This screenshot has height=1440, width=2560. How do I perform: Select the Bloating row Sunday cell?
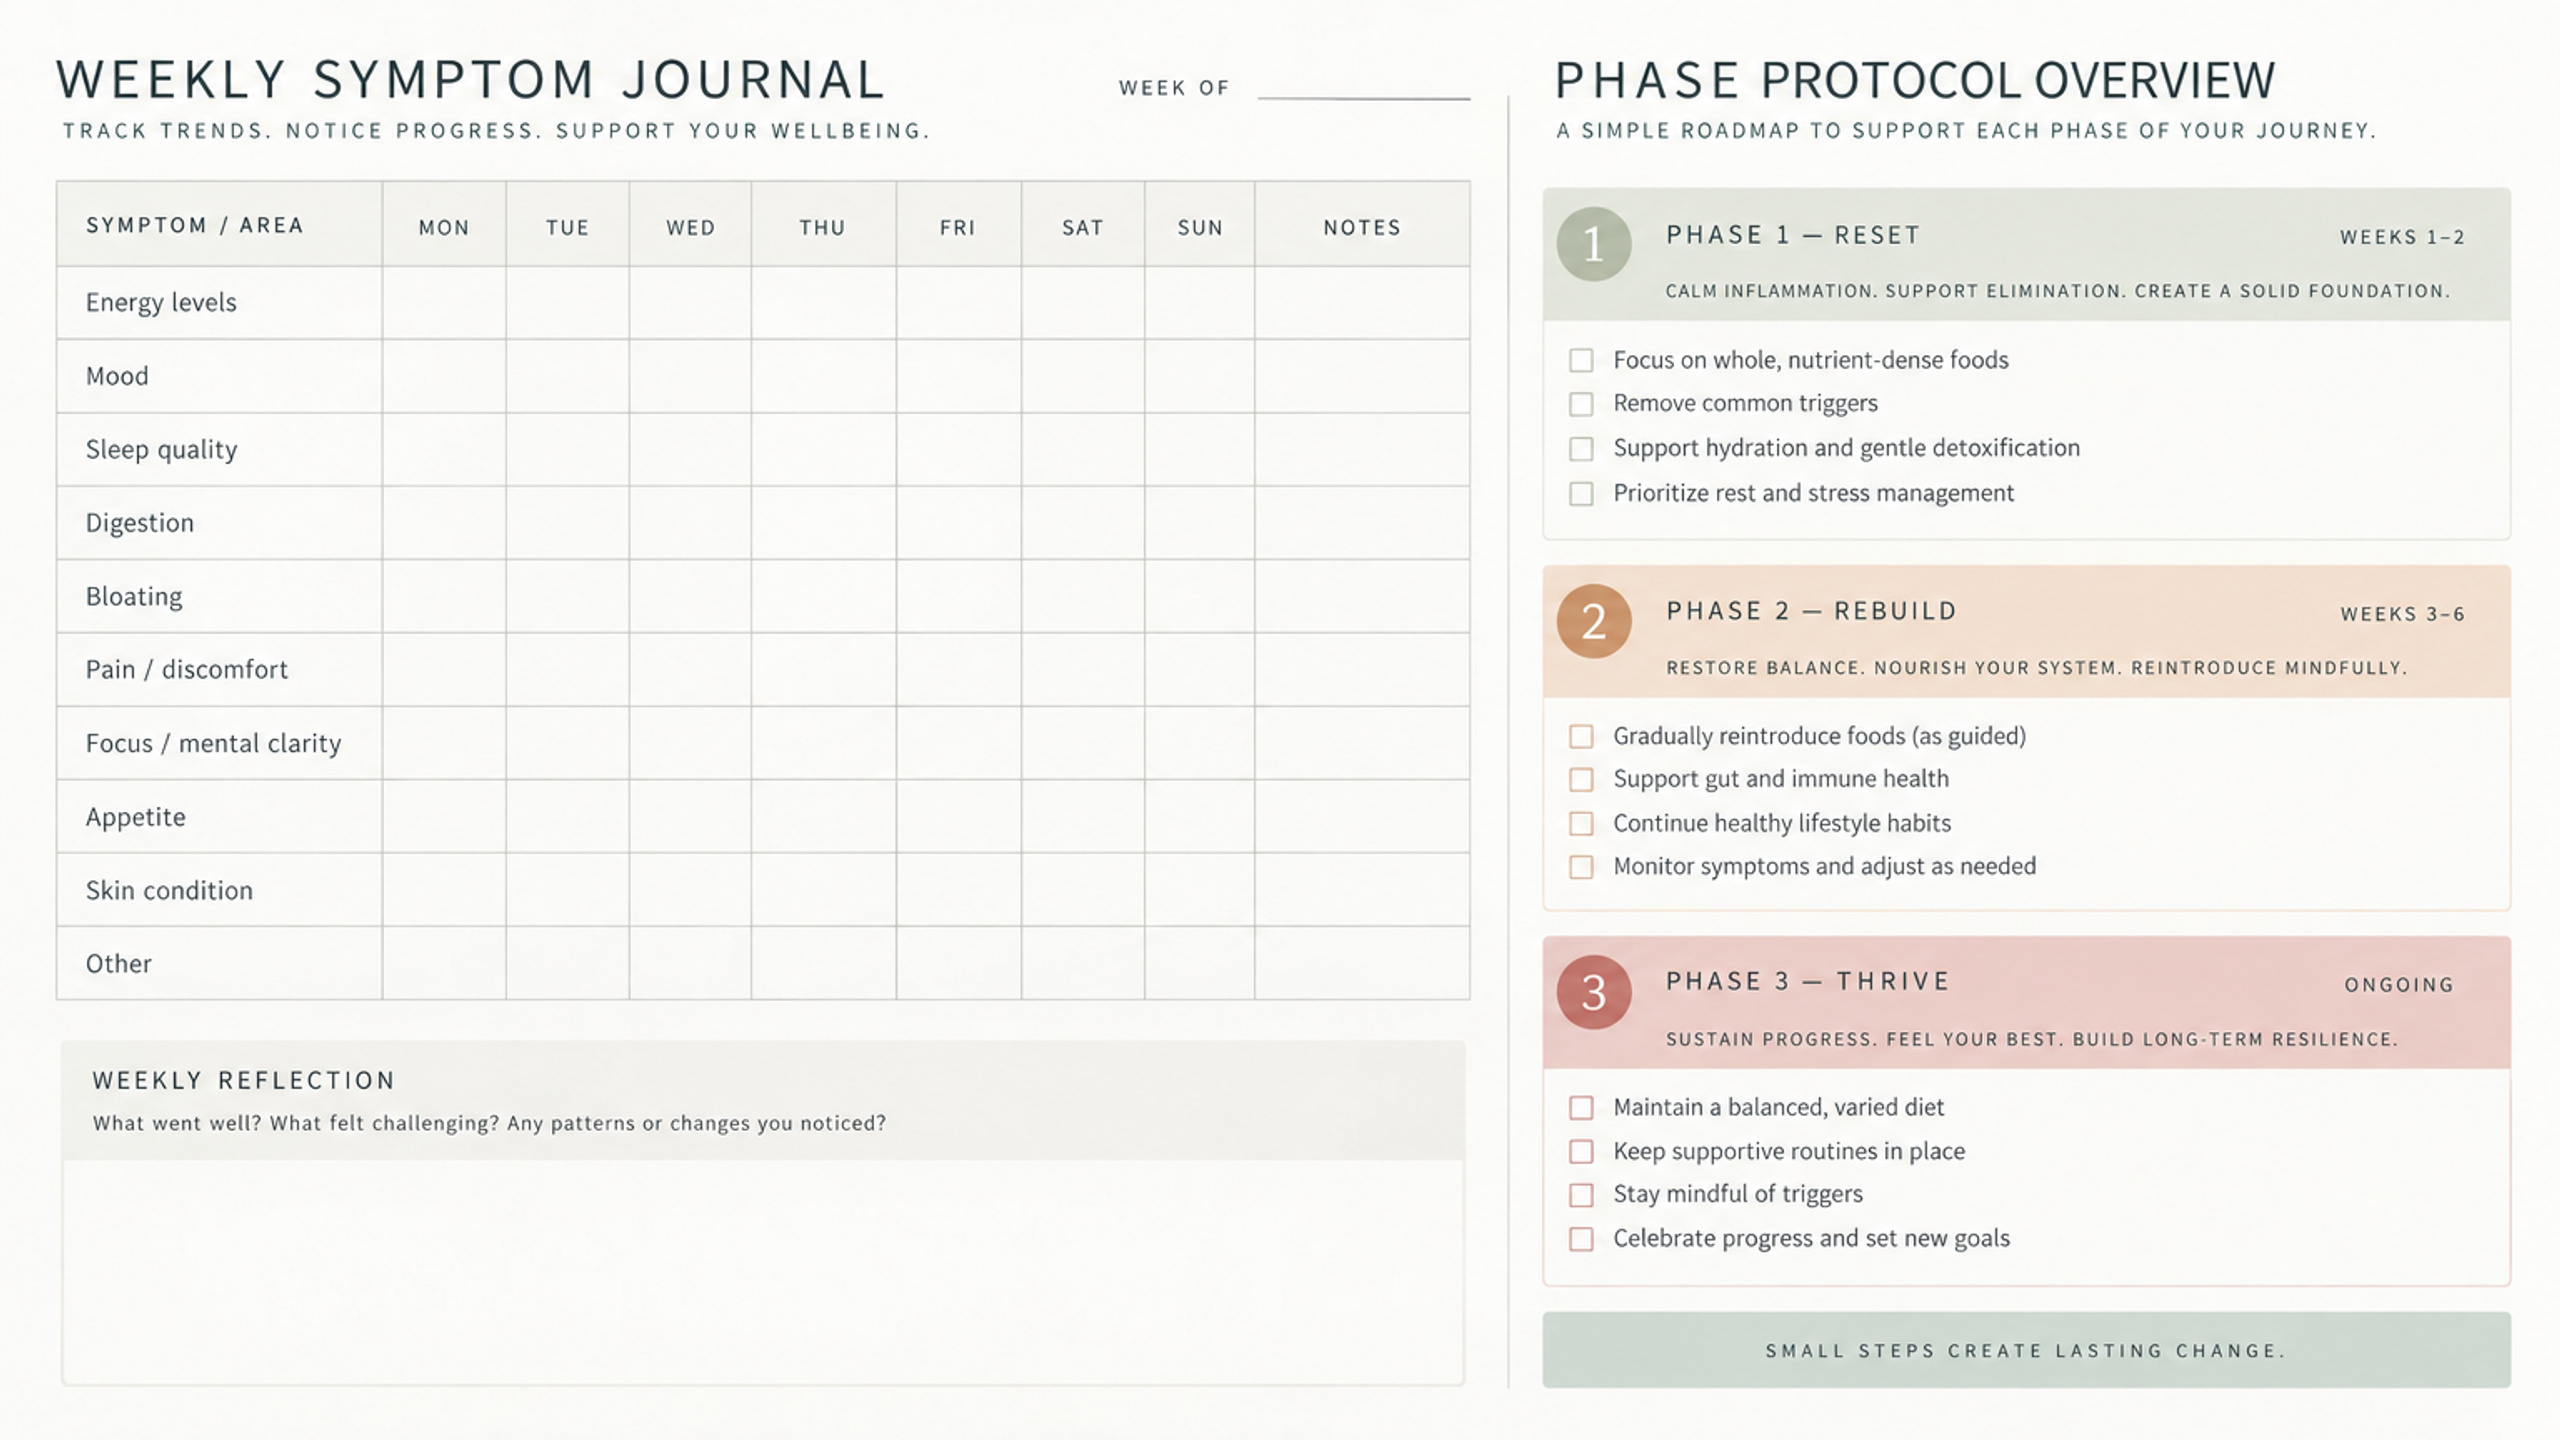click(1199, 596)
